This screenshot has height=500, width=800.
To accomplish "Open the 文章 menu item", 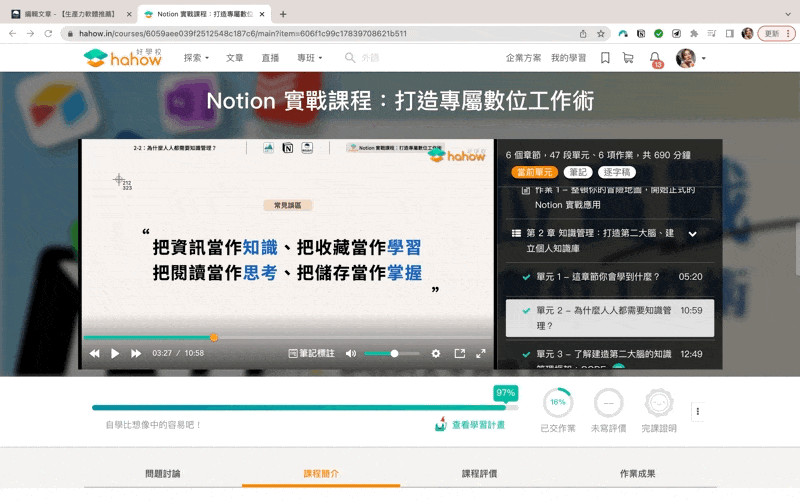I will pos(235,58).
